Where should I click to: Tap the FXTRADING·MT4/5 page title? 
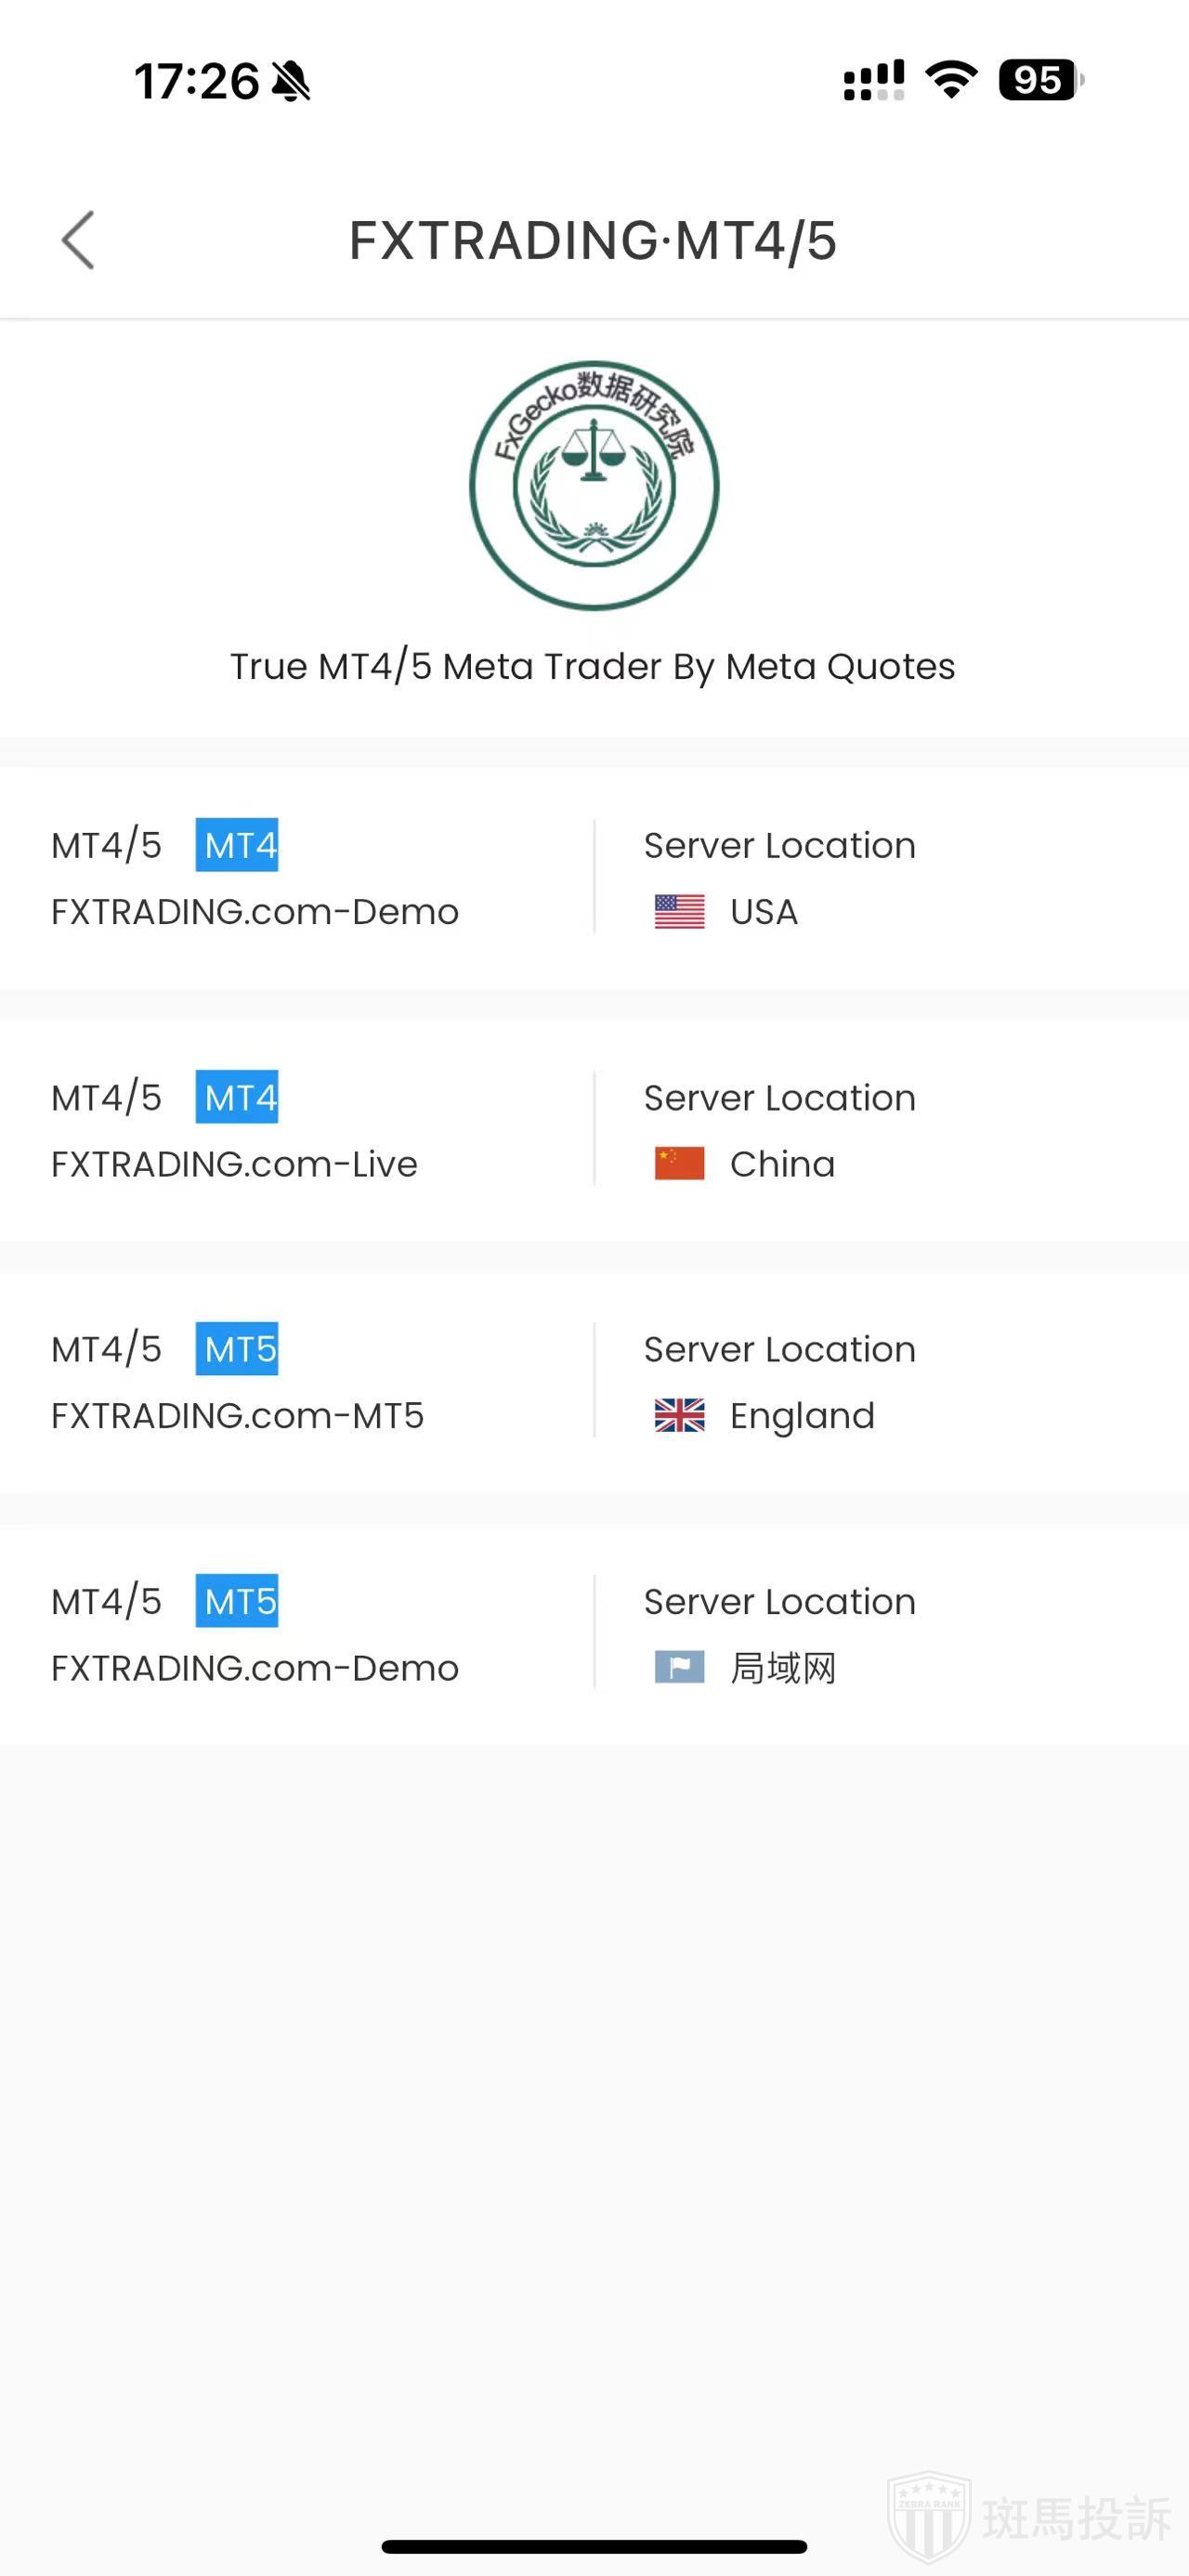click(593, 241)
